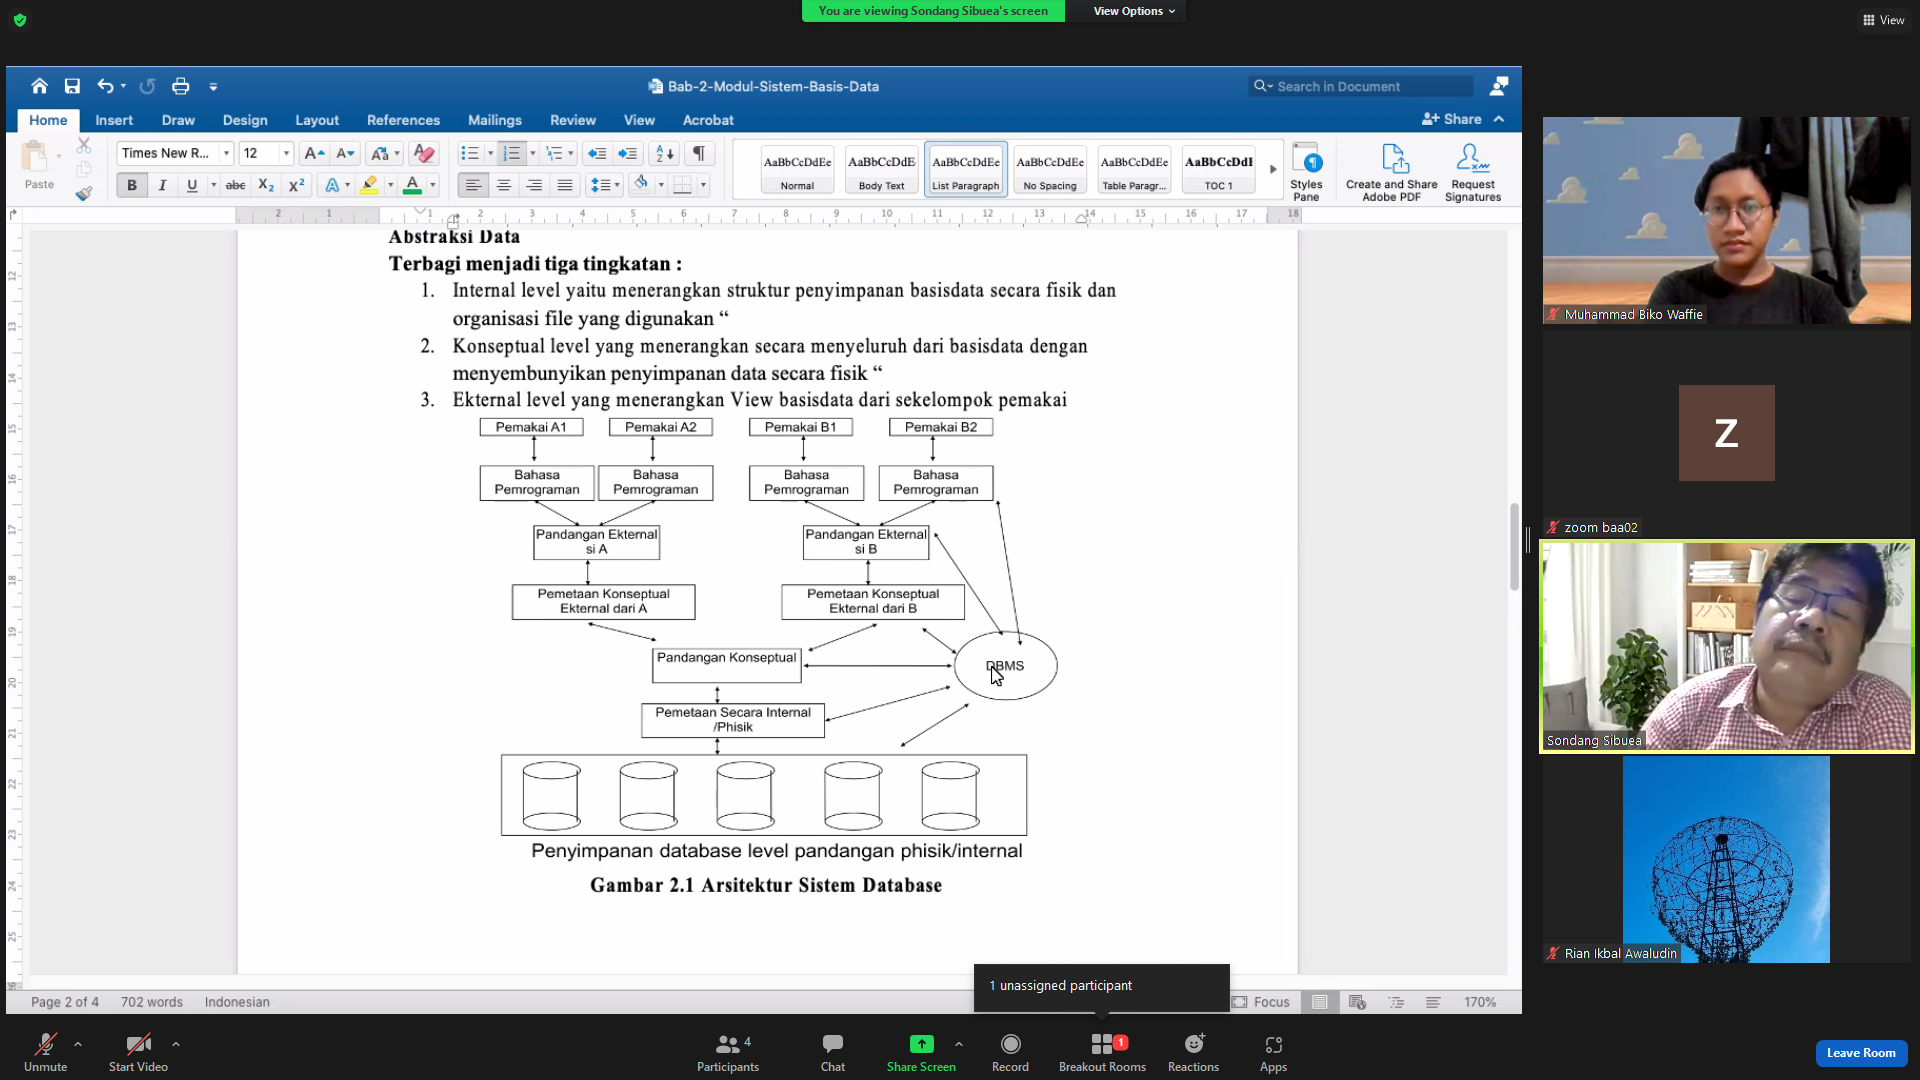Screen dimensions: 1920x1080
Task: Click the Save document icon
Action: pos(72,86)
